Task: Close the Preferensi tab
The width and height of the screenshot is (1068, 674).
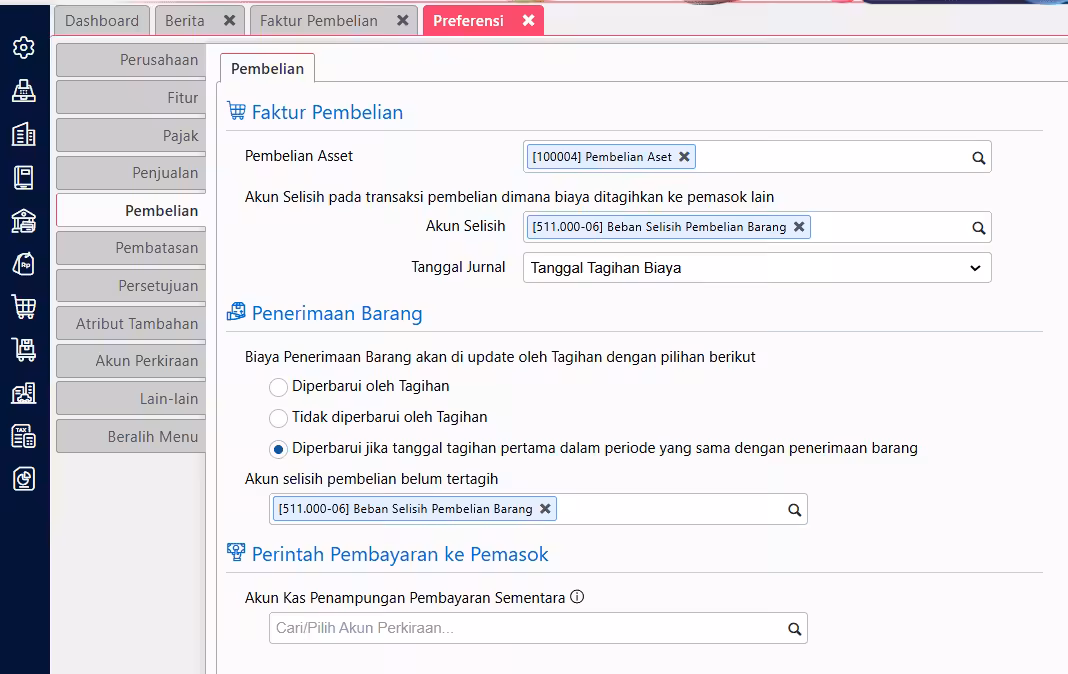Action: click(x=529, y=20)
